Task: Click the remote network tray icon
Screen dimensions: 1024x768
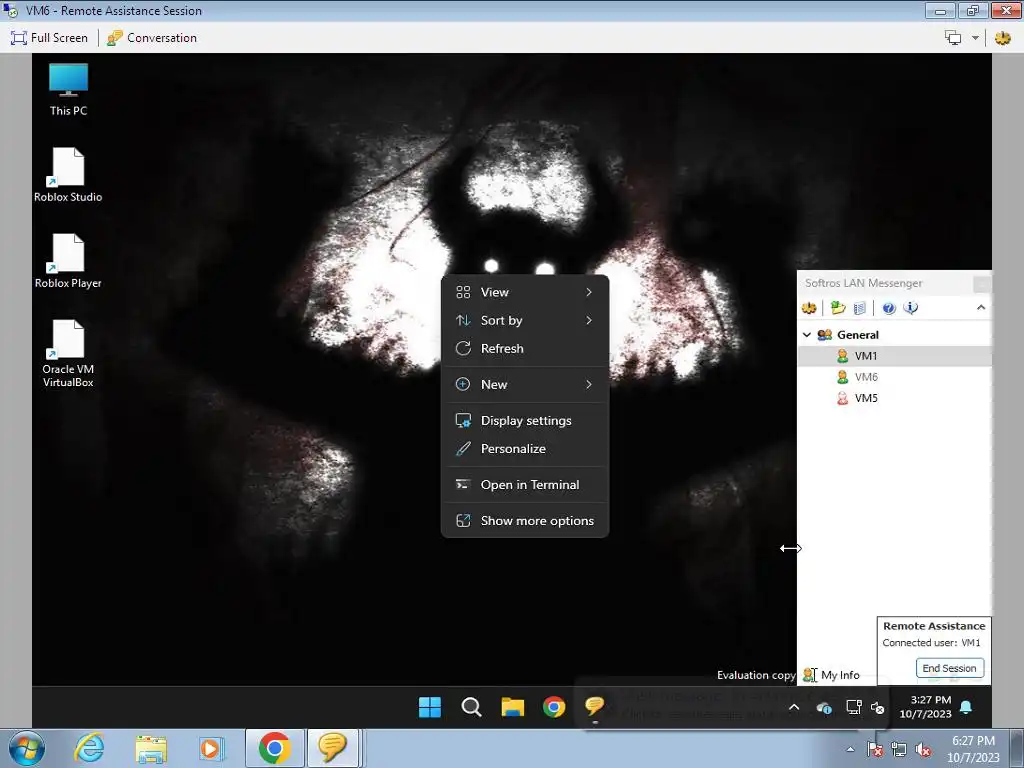Action: pyautogui.click(x=853, y=707)
